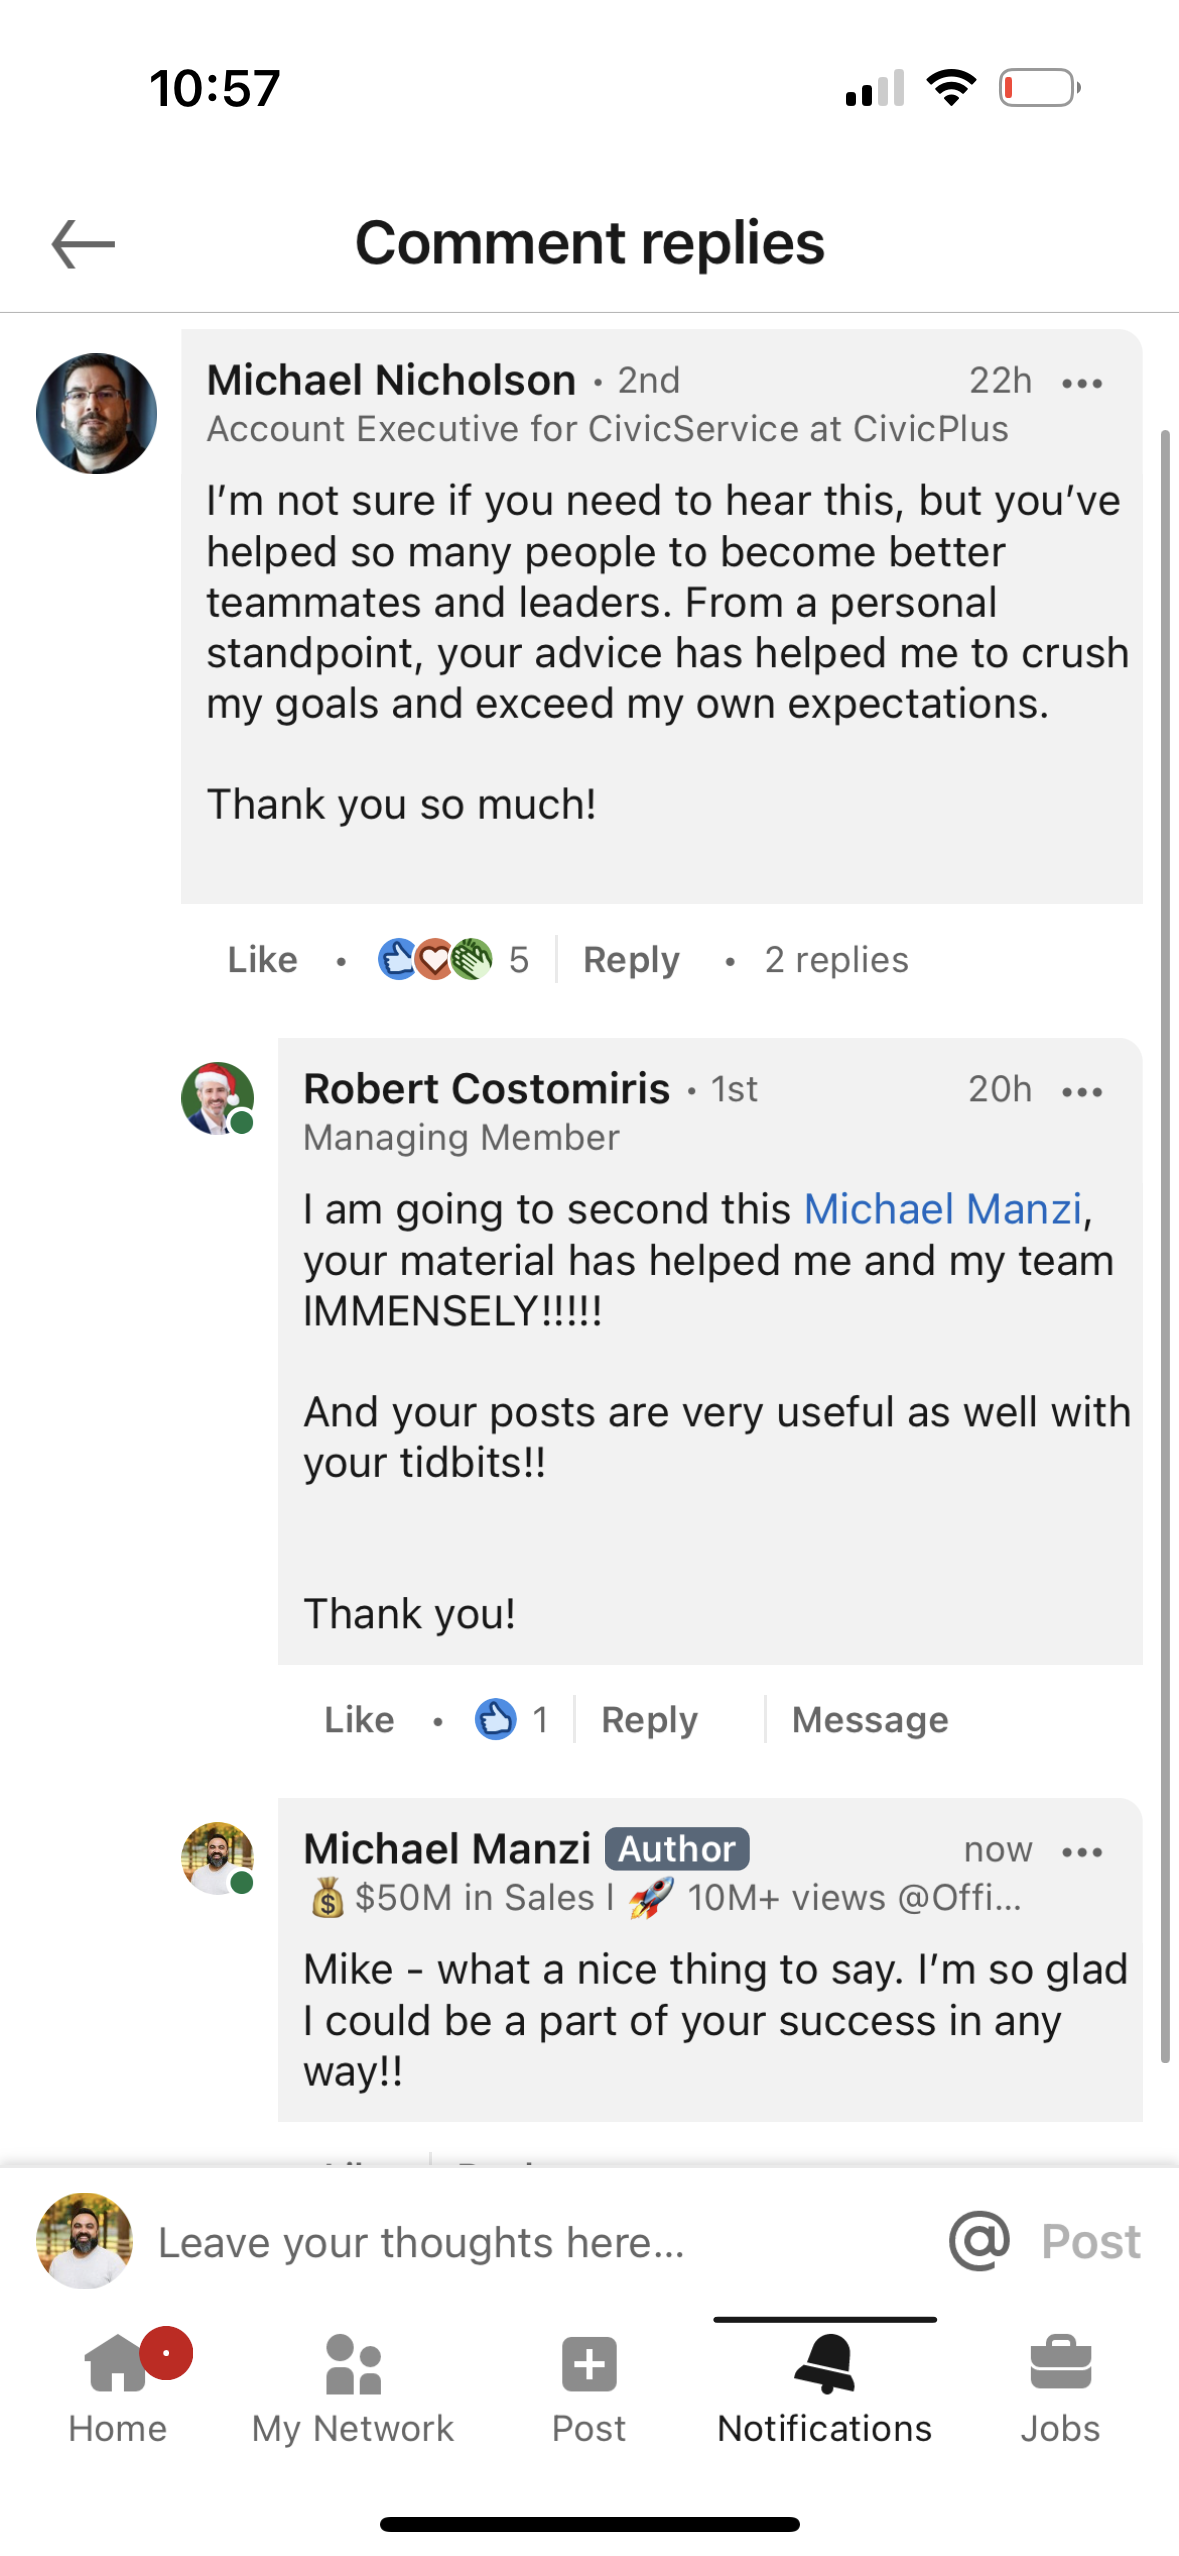The image size is (1179, 2556).
Task: Open the Michael Manzi mention link
Action: (943, 1209)
